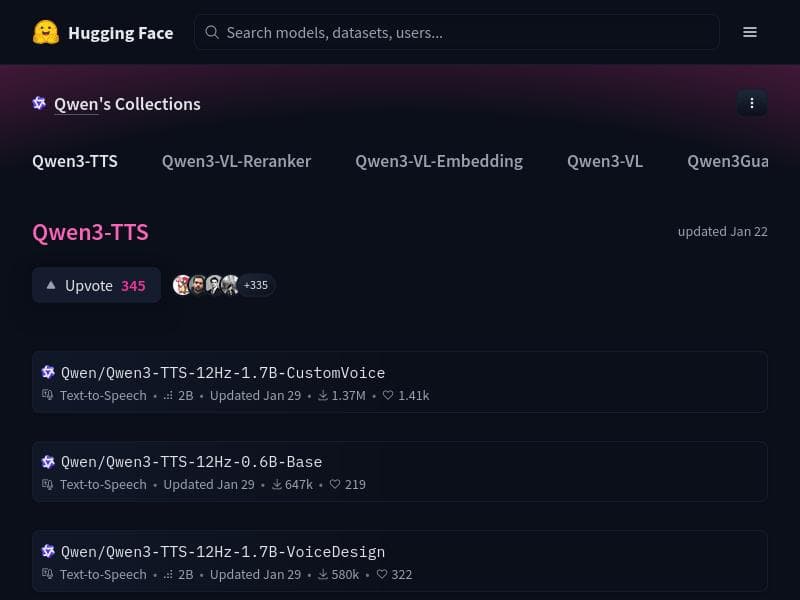Toggle the like heart on VoiceDesign model
Image resolution: width=800 pixels, height=600 pixels.
tap(381, 574)
